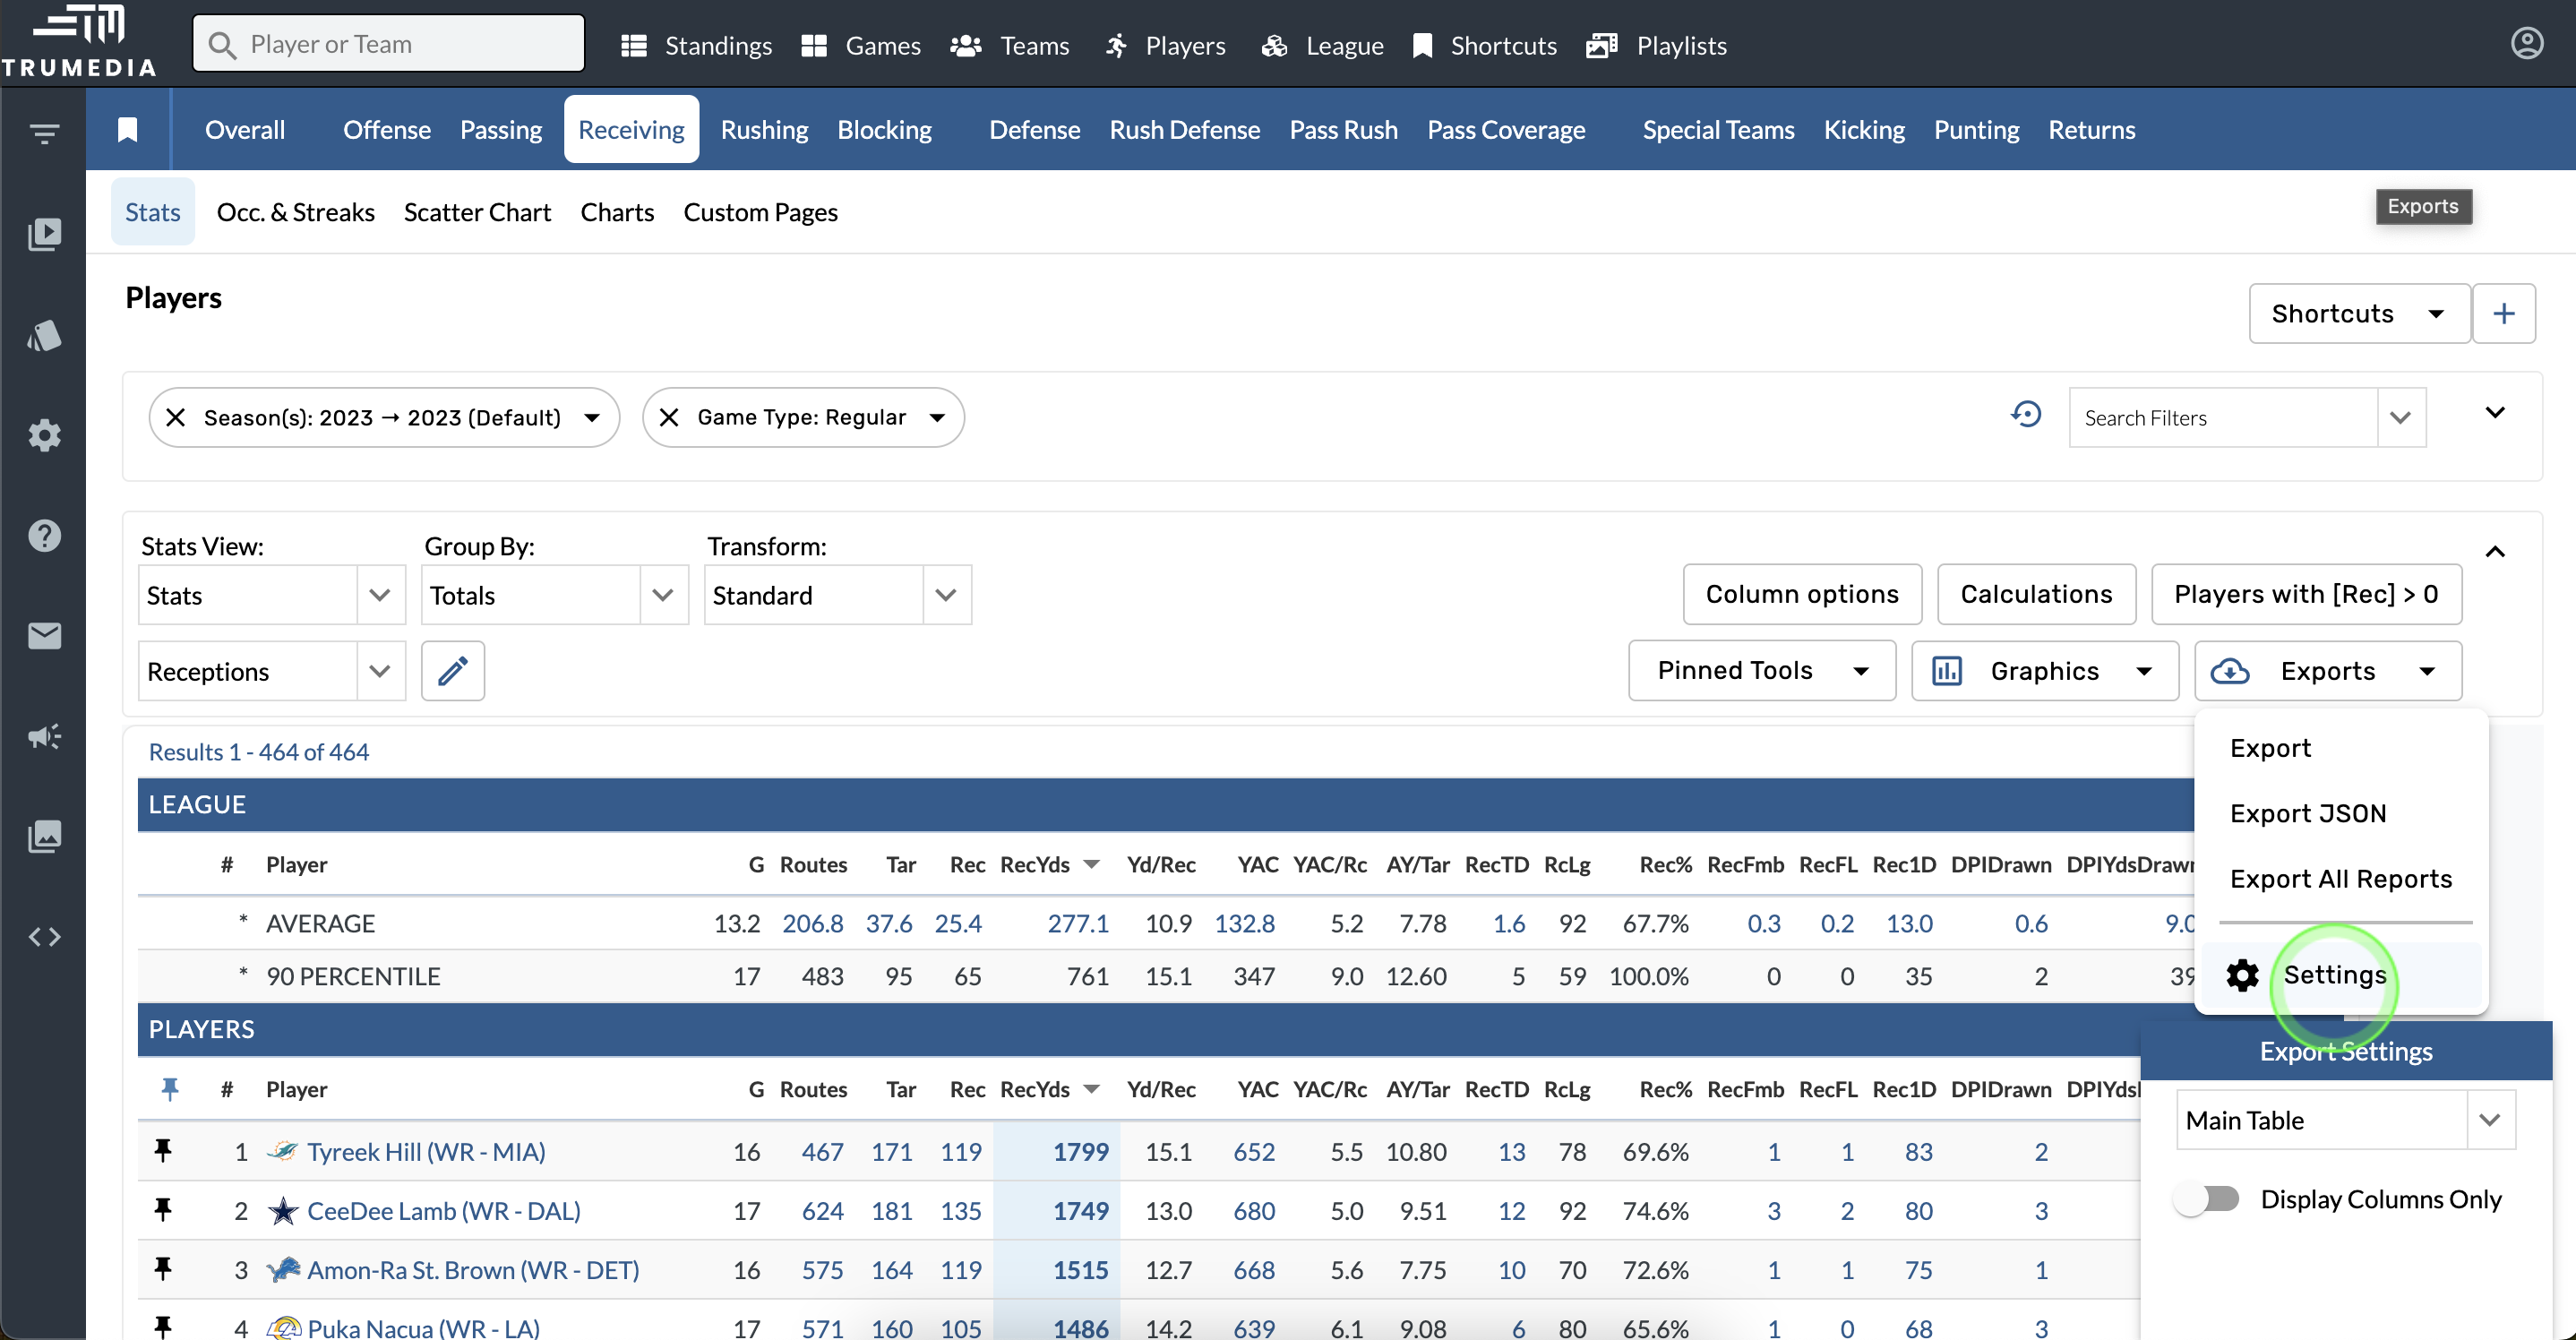Select Export JSON menu item
This screenshot has height=1340, width=2576.
pos(2307,814)
